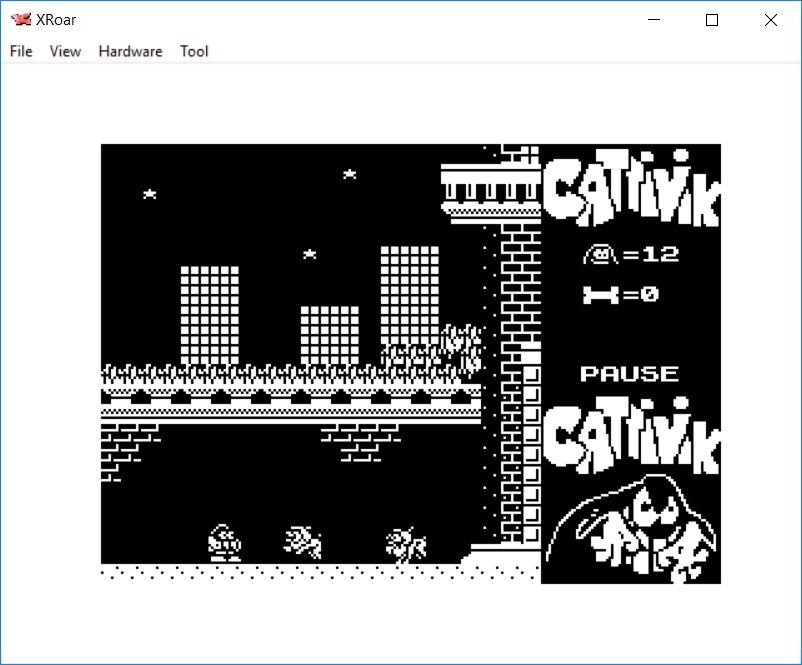The height and width of the screenshot is (665, 802).
Task: Open the Hardware menu
Action: [130, 51]
